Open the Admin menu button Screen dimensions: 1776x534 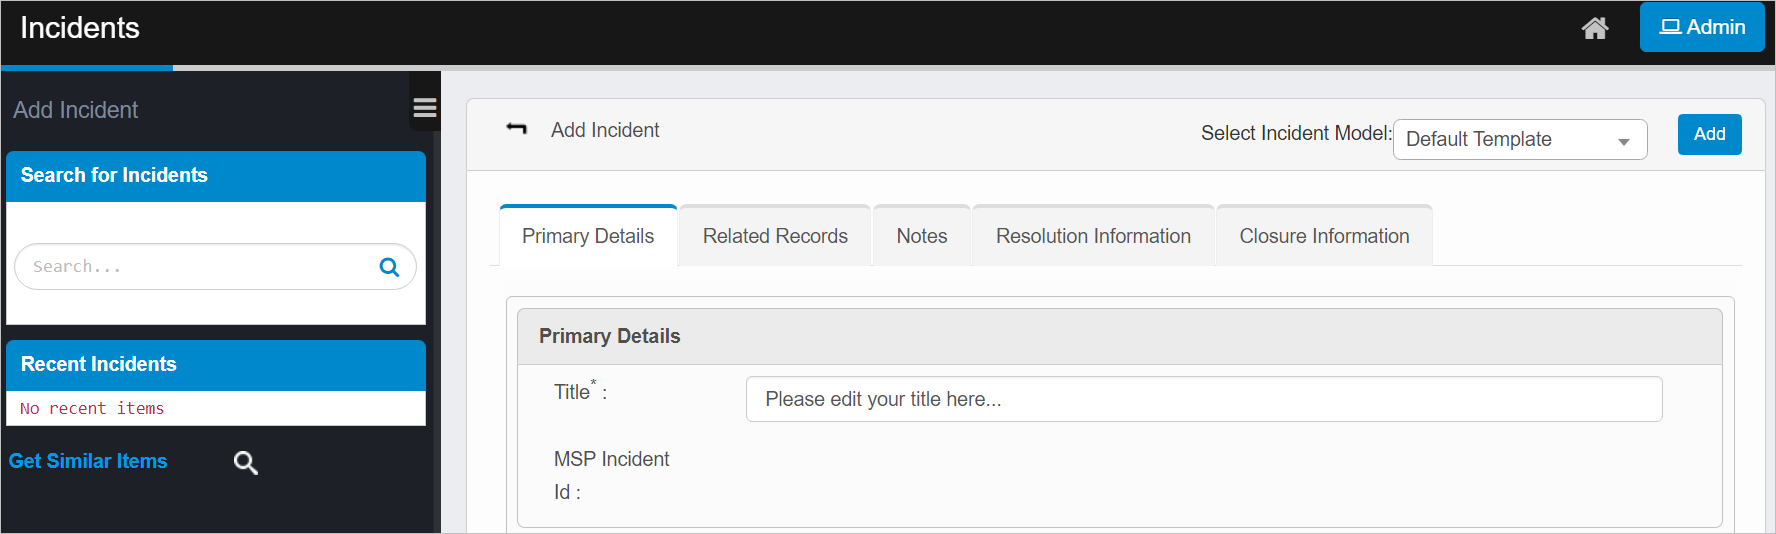(1701, 27)
